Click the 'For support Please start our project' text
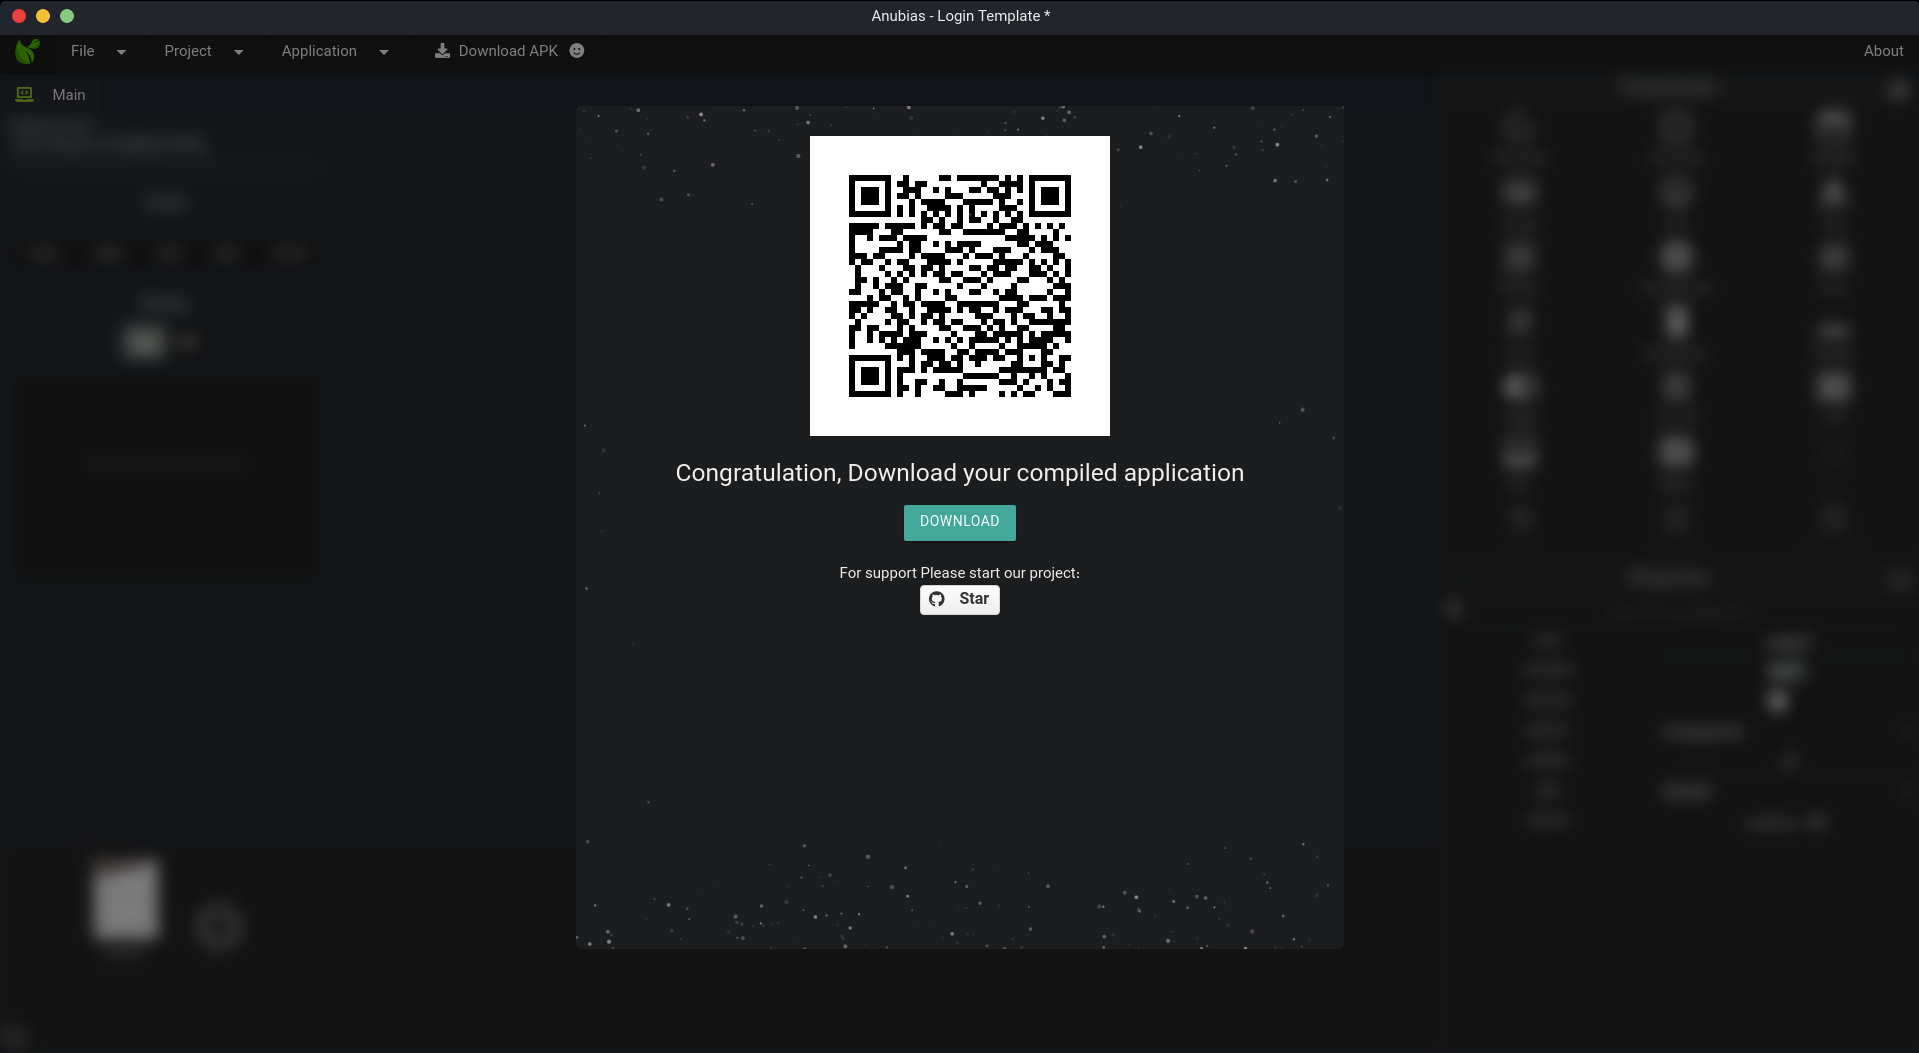1919x1053 pixels. pos(960,573)
